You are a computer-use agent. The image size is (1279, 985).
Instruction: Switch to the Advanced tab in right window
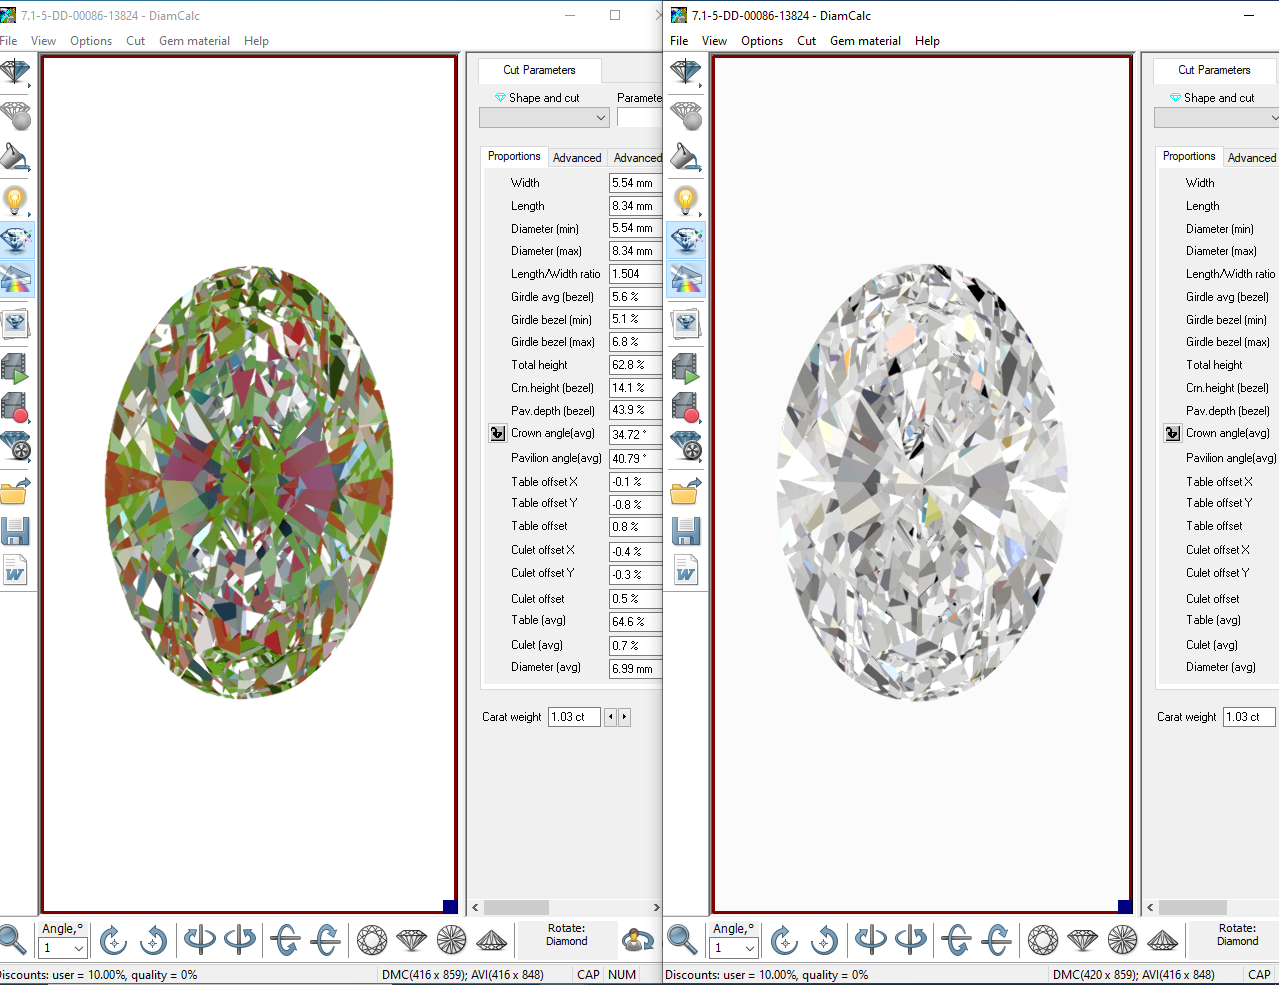click(1251, 158)
